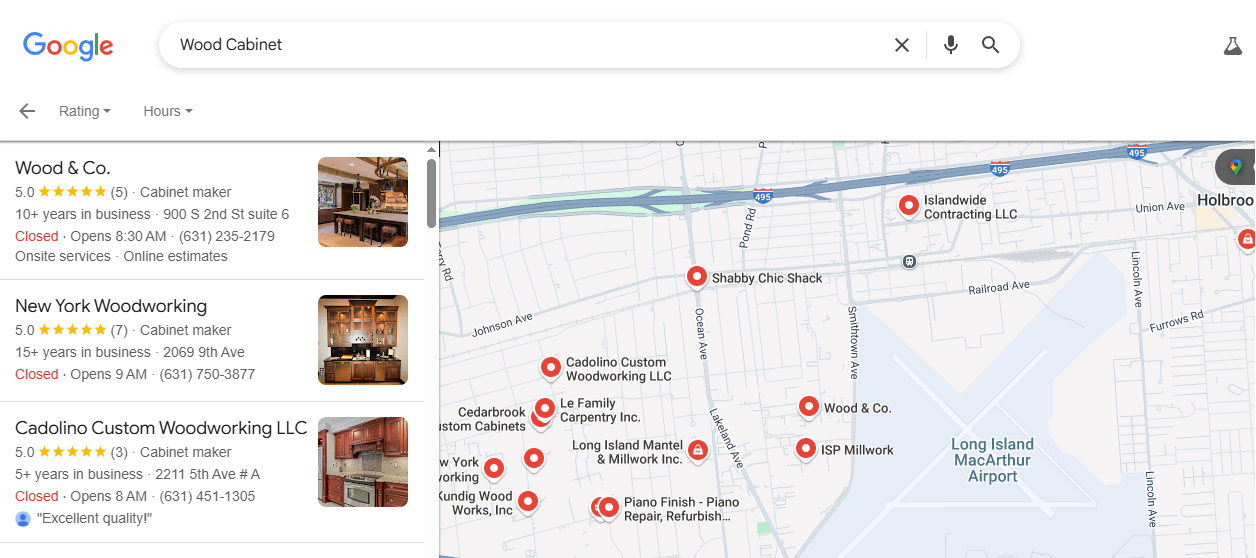Click the ISP Millwork map pin
The height and width of the screenshot is (558, 1256).
(806, 450)
